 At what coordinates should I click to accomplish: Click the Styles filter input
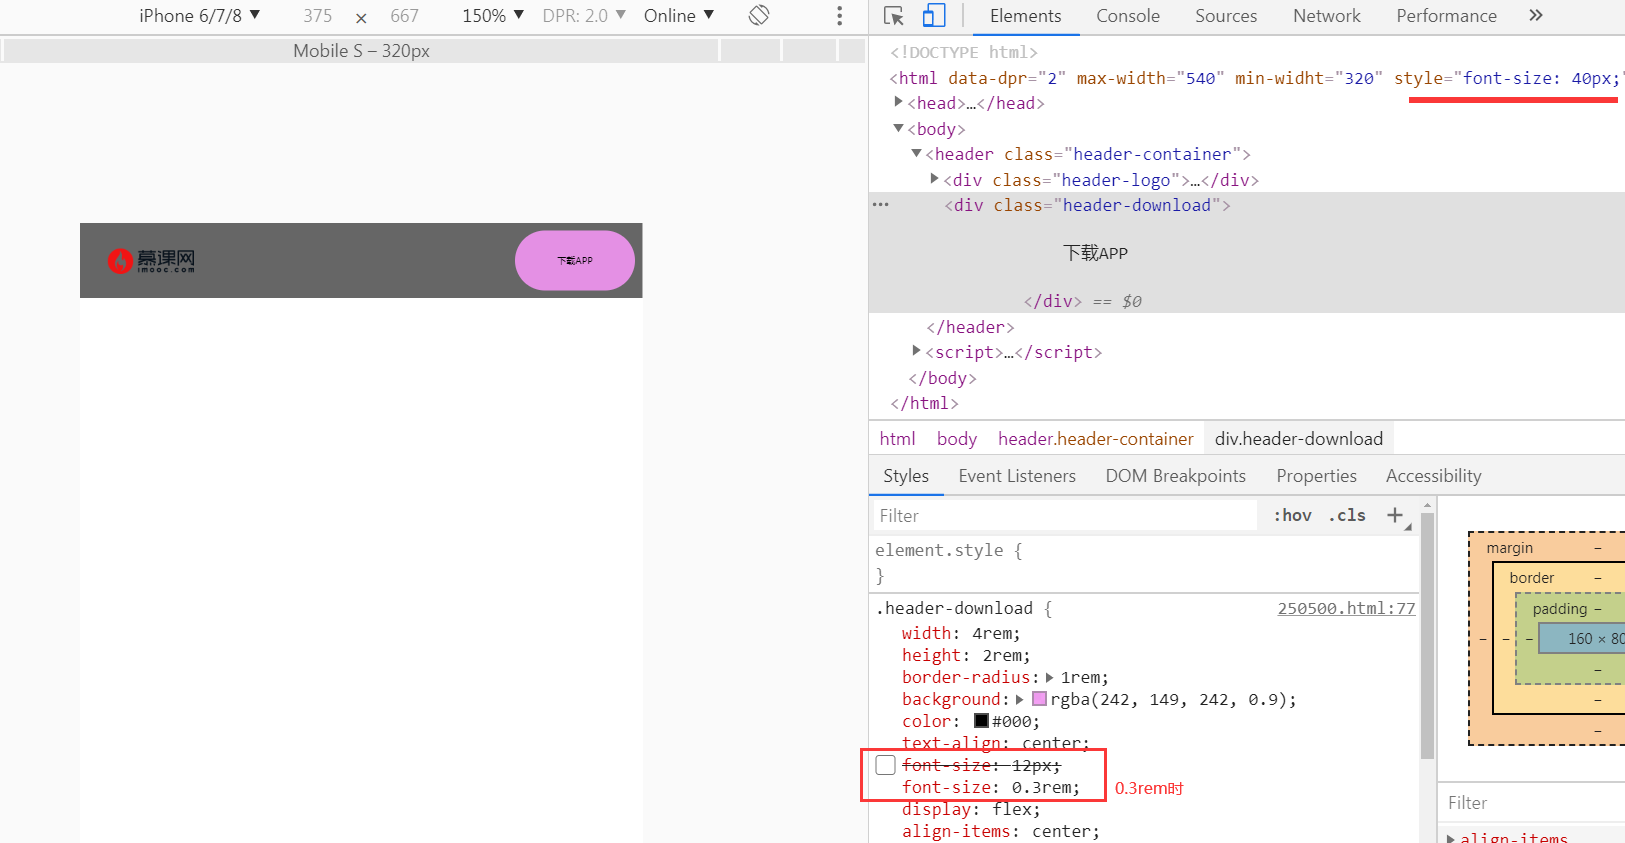pos(1064,516)
